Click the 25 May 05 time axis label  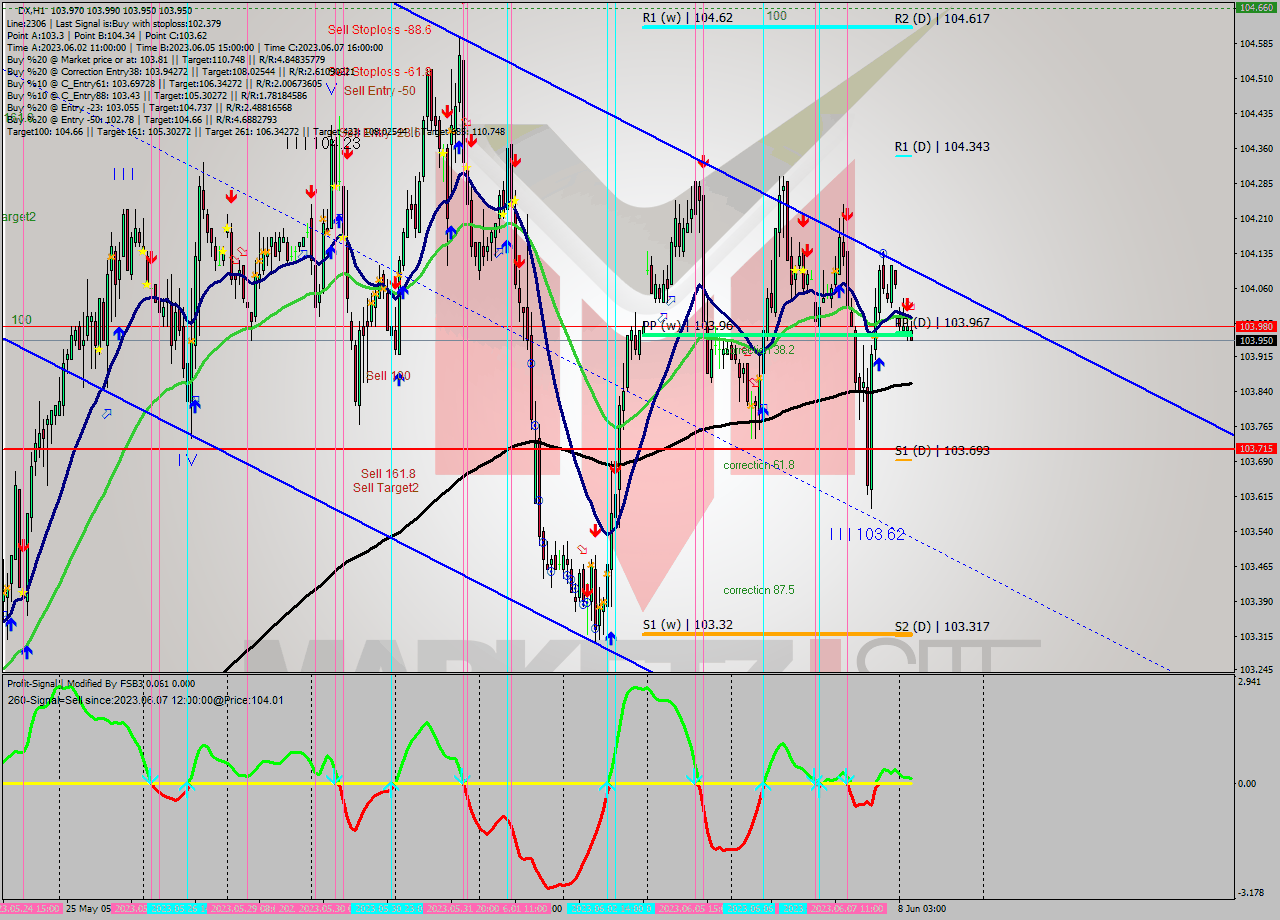(88, 909)
